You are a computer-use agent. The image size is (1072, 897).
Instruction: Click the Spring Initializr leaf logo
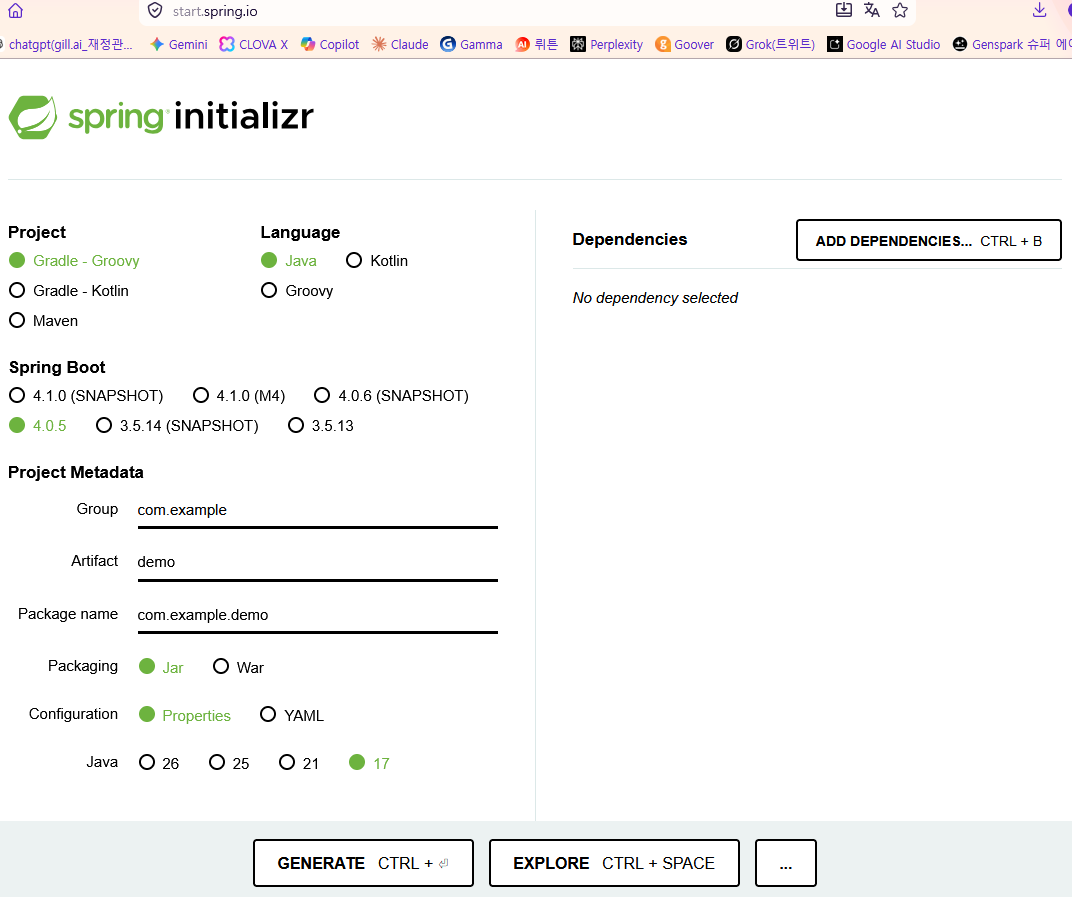(x=33, y=117)
